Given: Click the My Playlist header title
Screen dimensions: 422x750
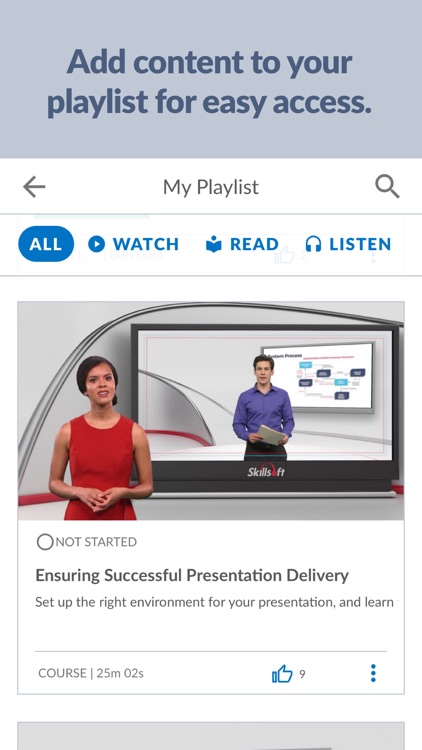Looking at the screenshot, I should tap(211, 187).
